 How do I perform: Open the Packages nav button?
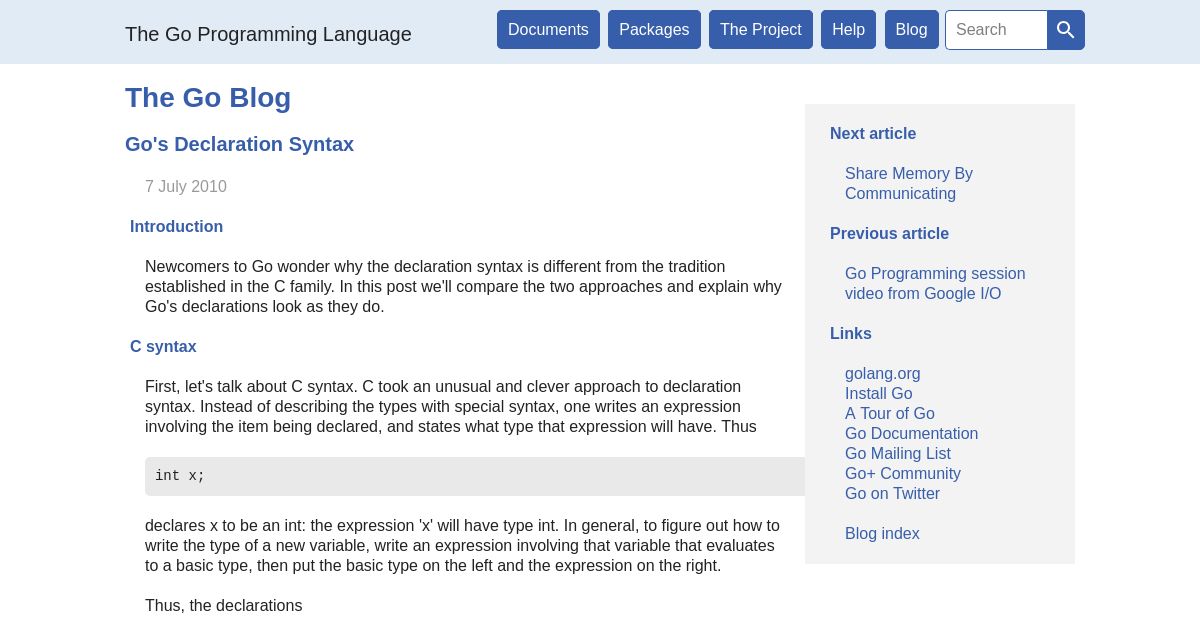(654, 30)
